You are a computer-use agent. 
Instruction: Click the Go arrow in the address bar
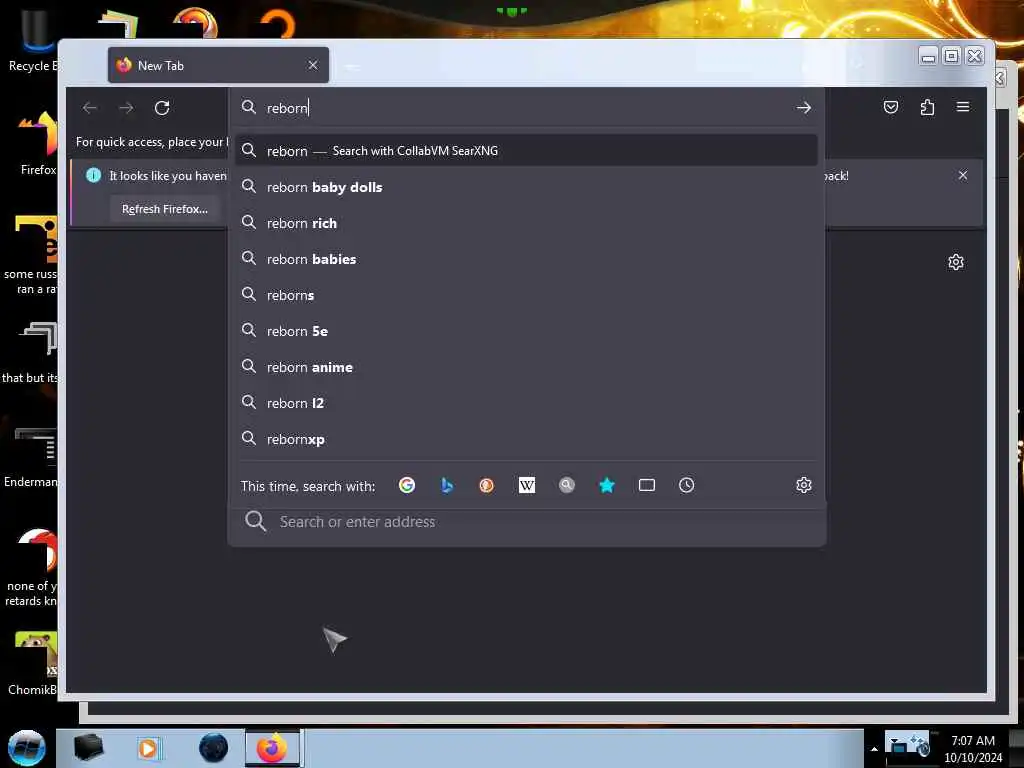(x=803, y=108)
